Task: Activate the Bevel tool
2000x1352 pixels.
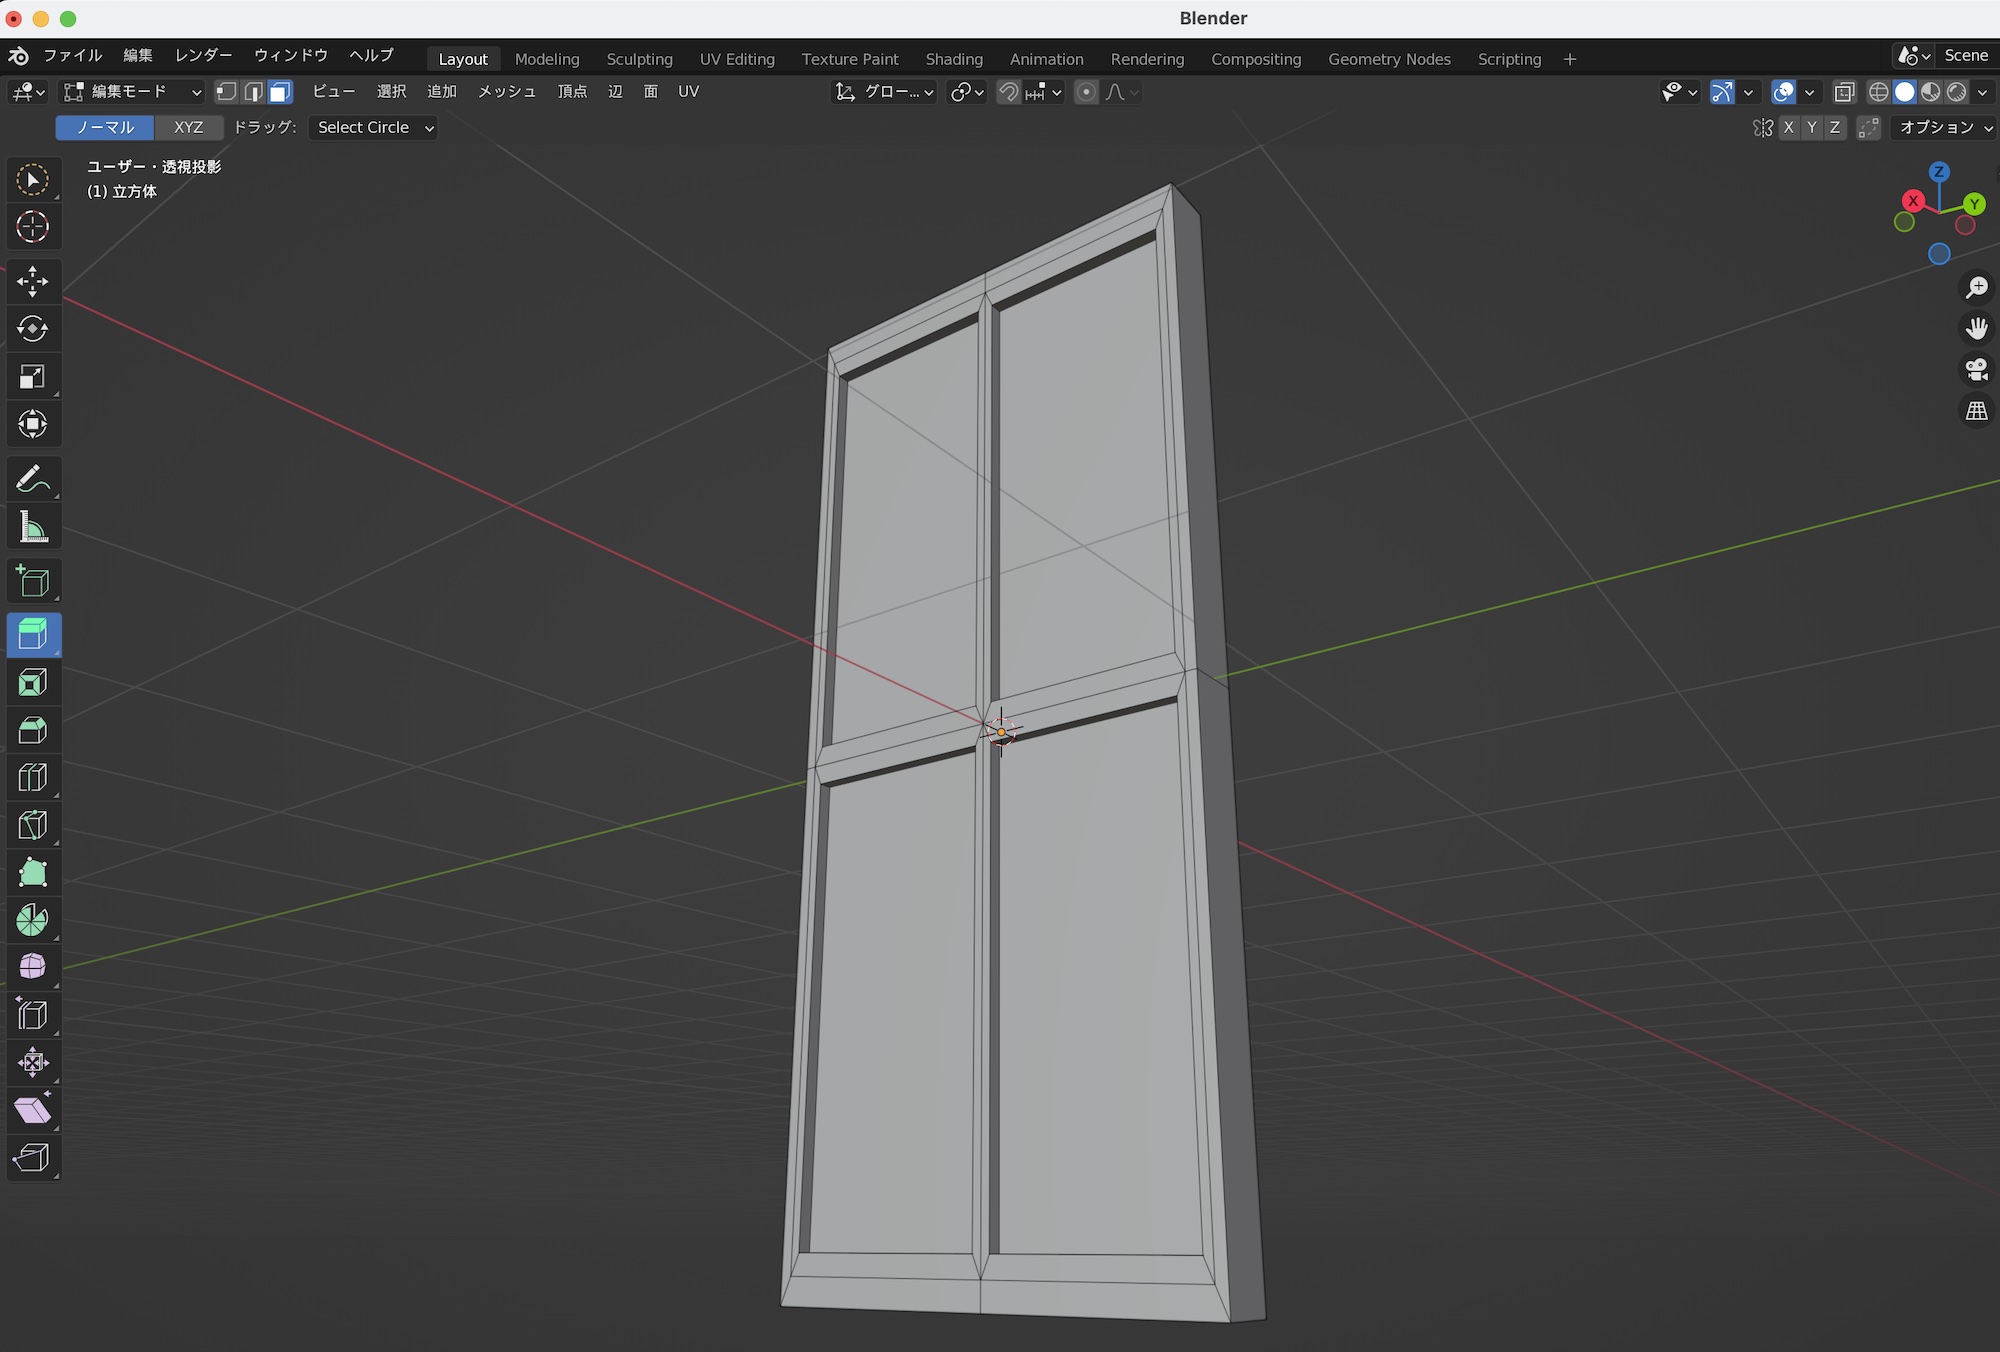Action: (32, 731)
